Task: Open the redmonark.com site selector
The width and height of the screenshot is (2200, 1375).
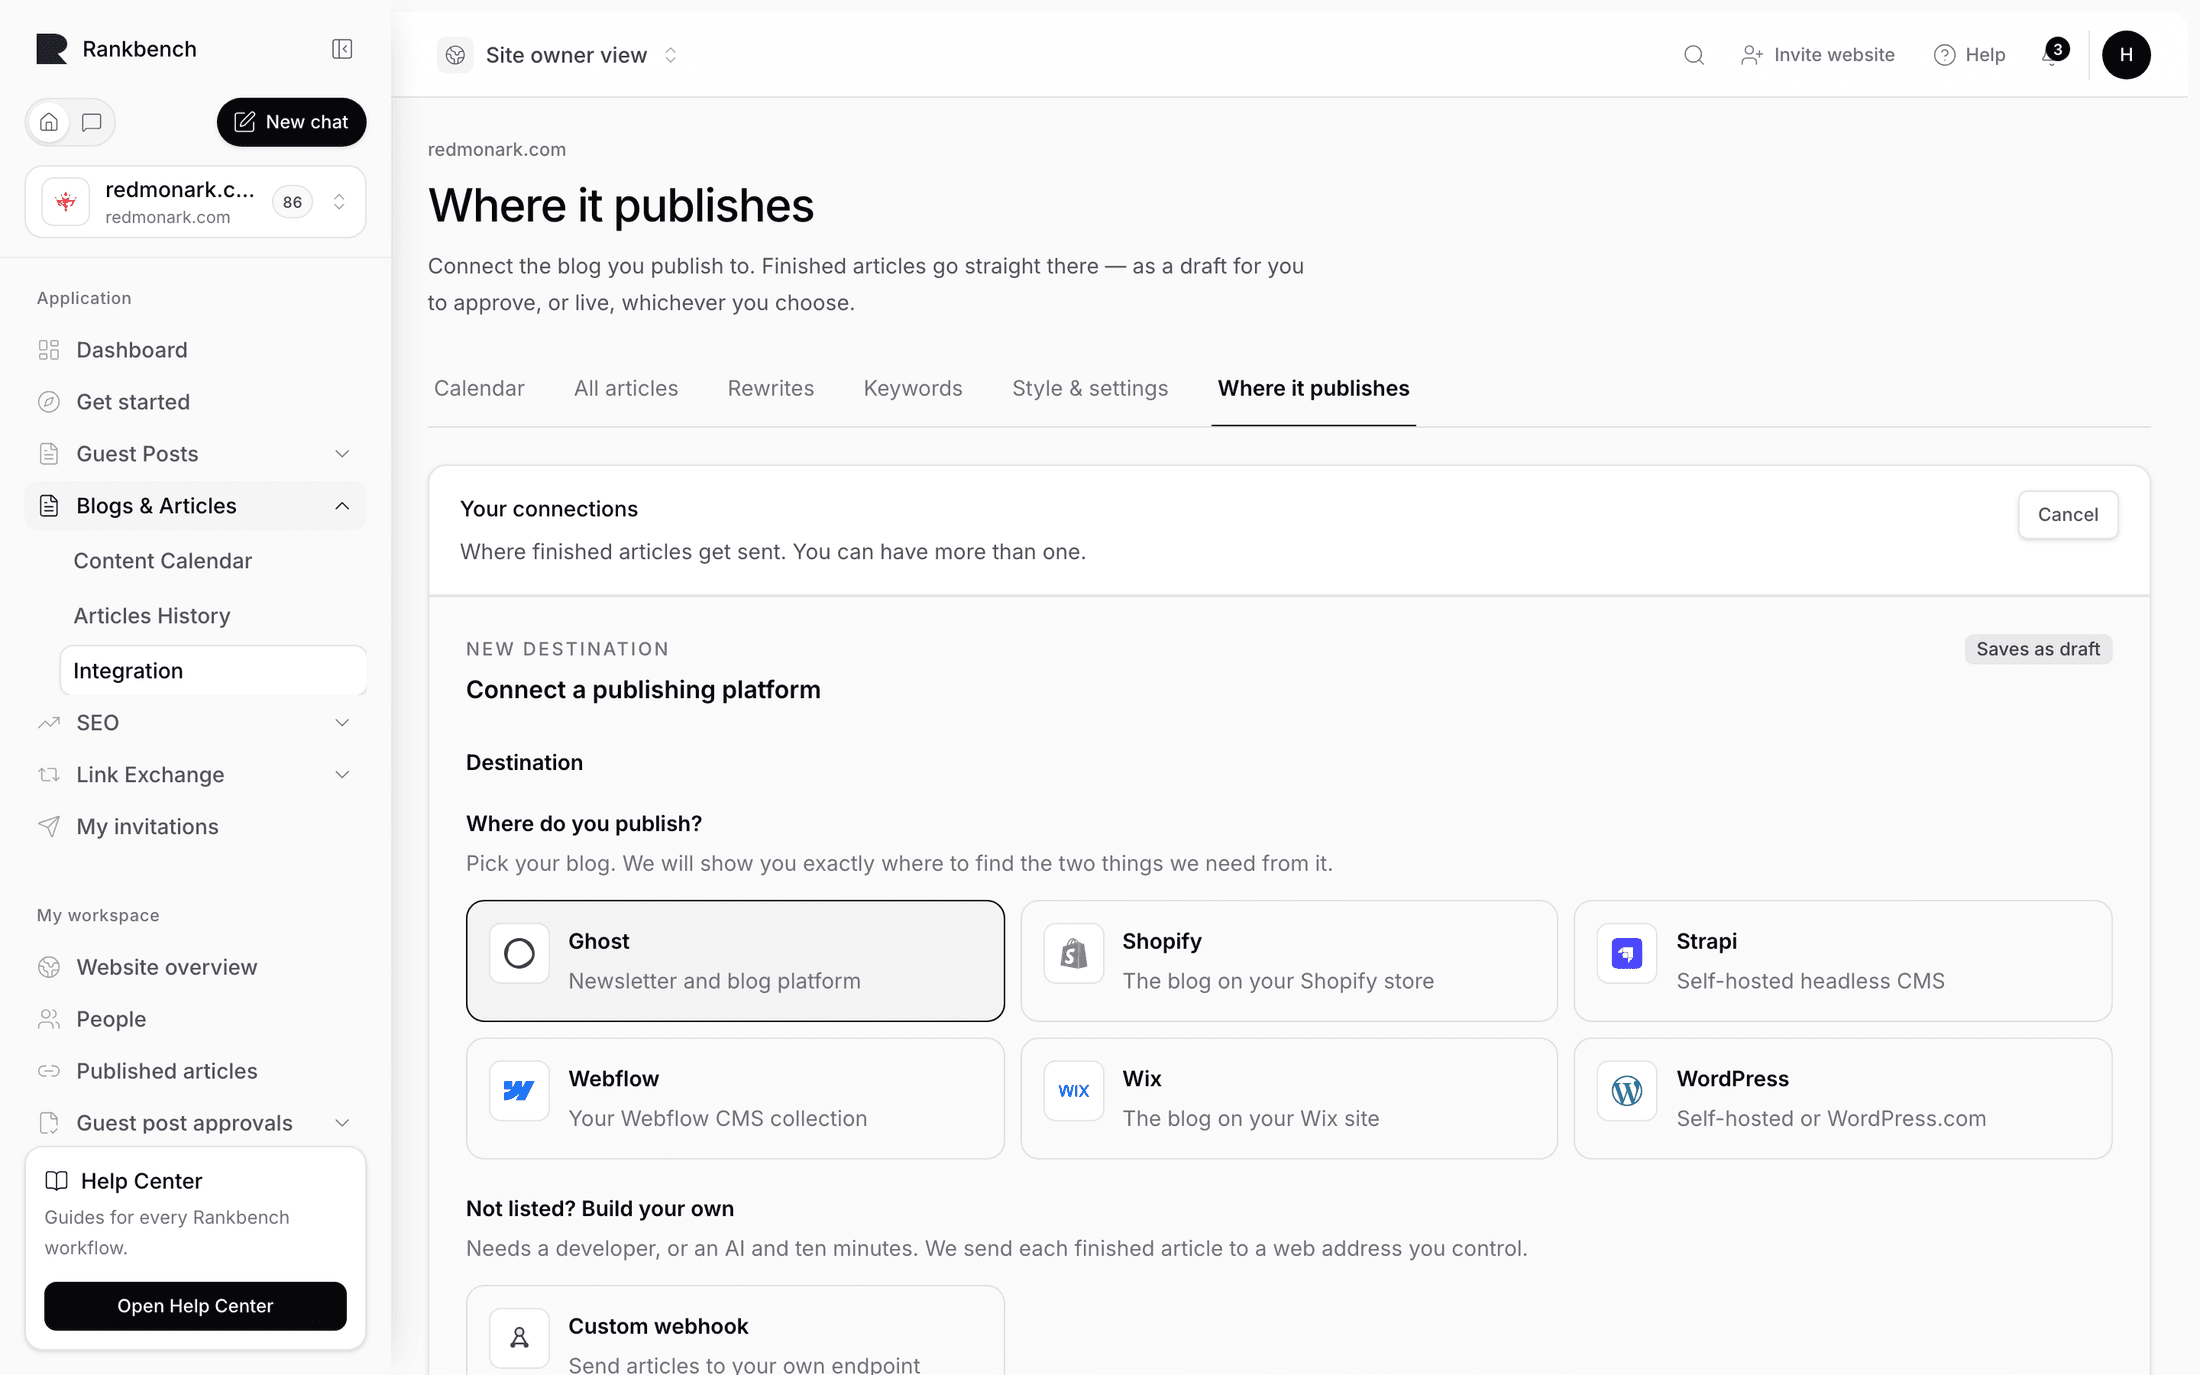Action: (x=195, y=202)
